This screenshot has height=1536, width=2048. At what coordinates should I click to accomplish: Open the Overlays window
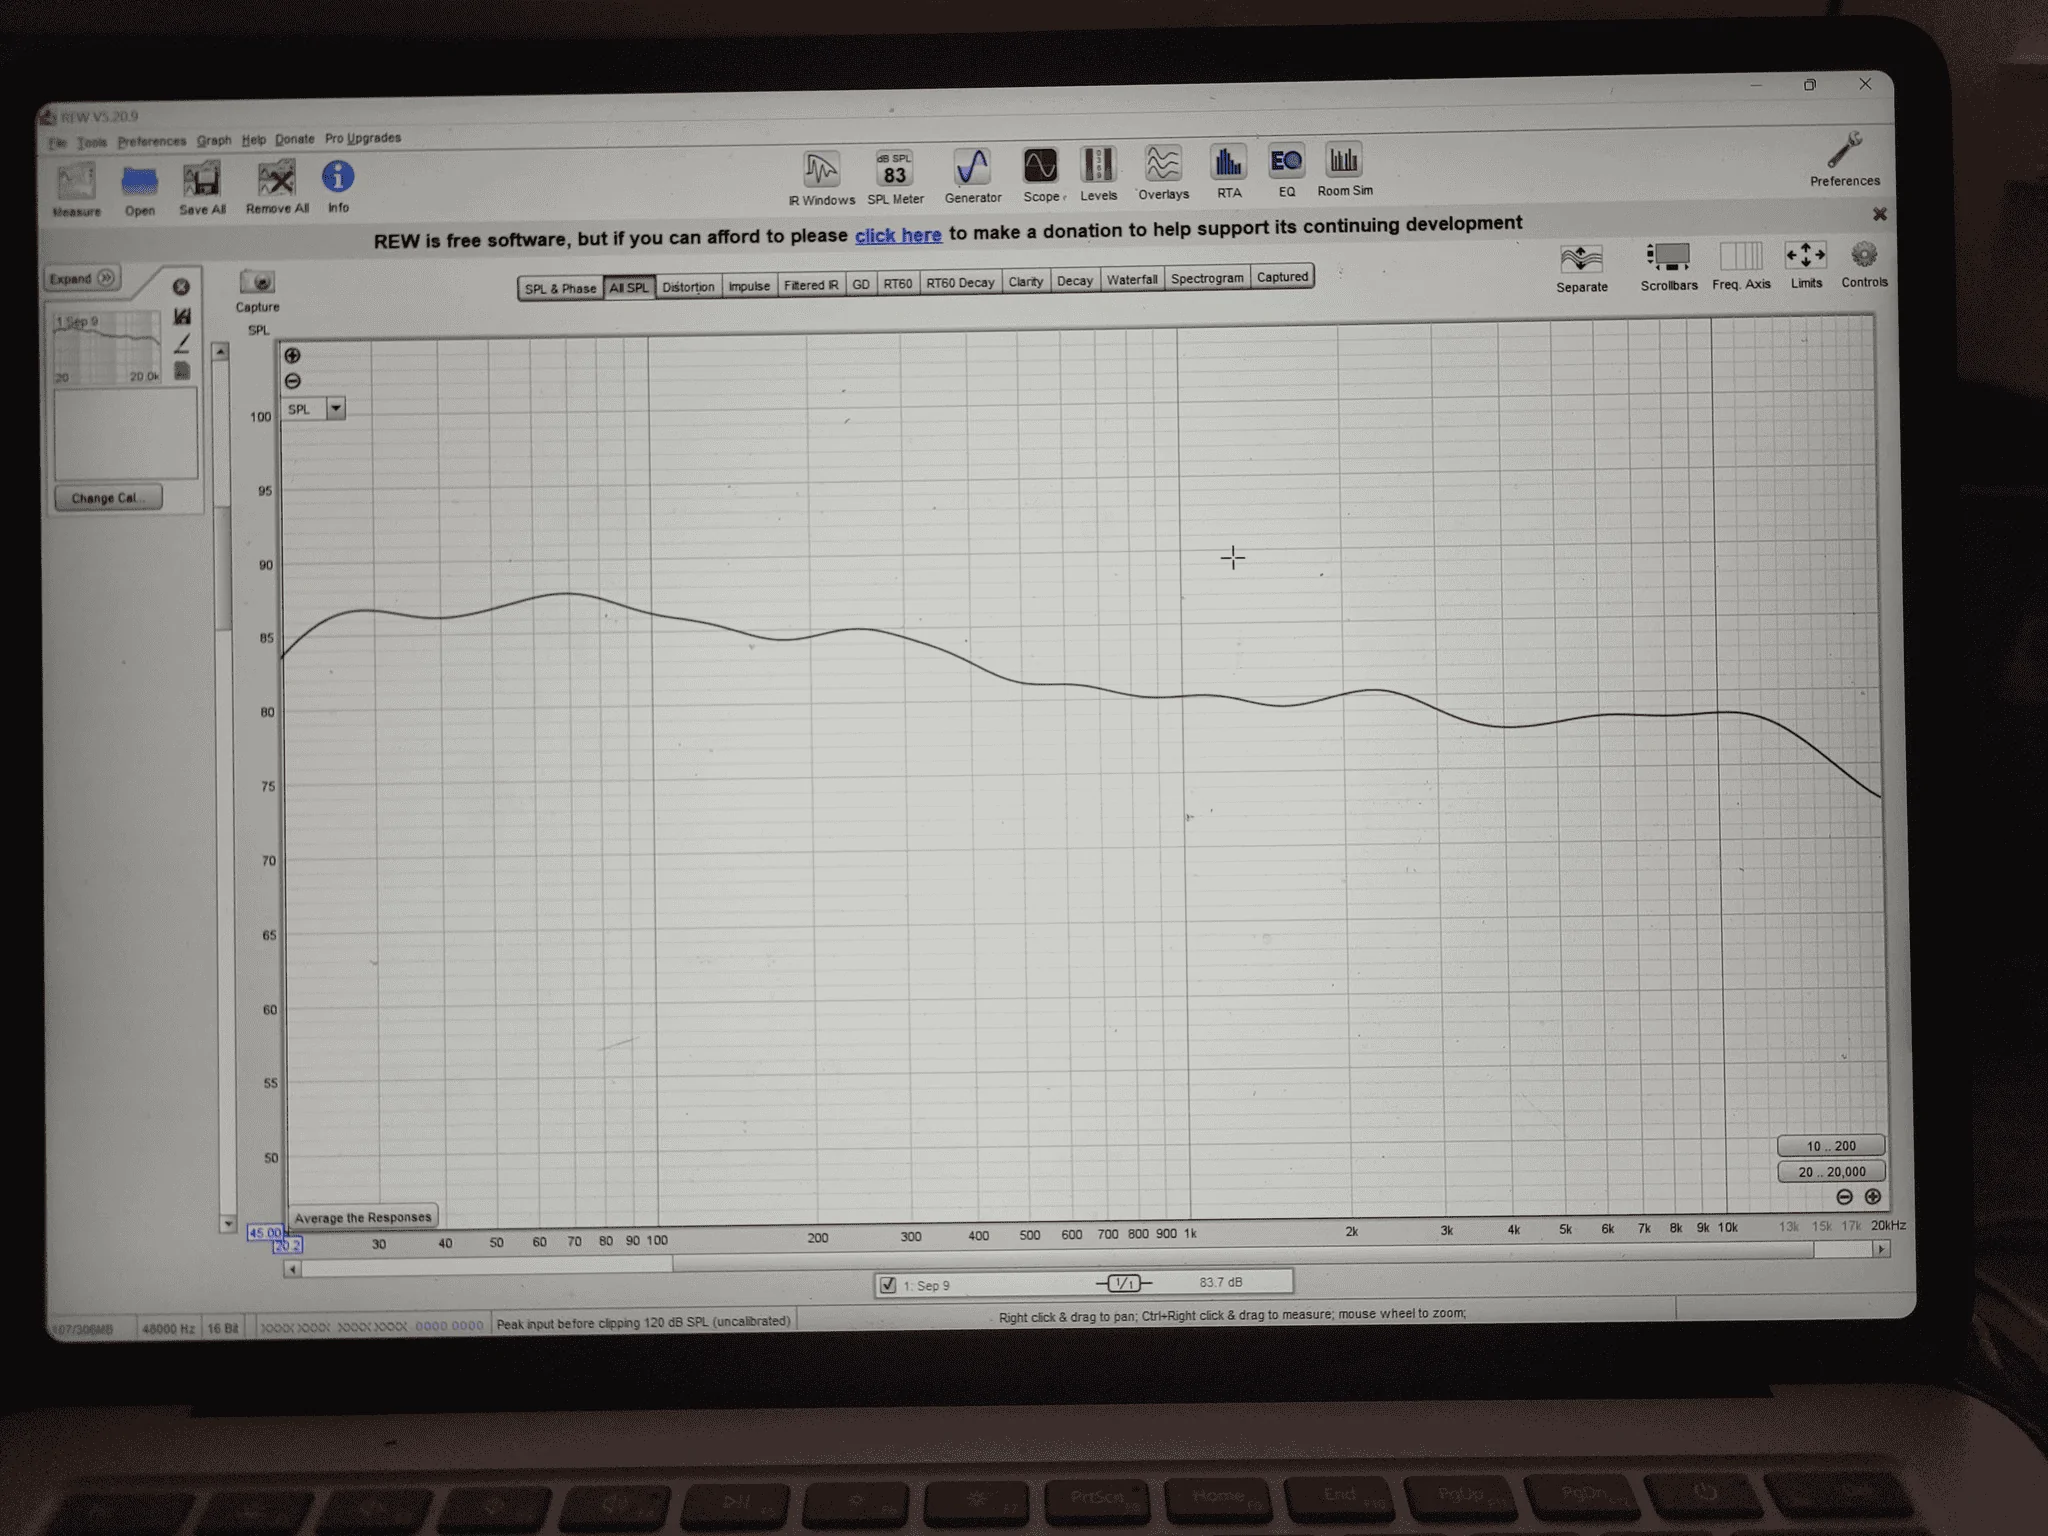1163,172
